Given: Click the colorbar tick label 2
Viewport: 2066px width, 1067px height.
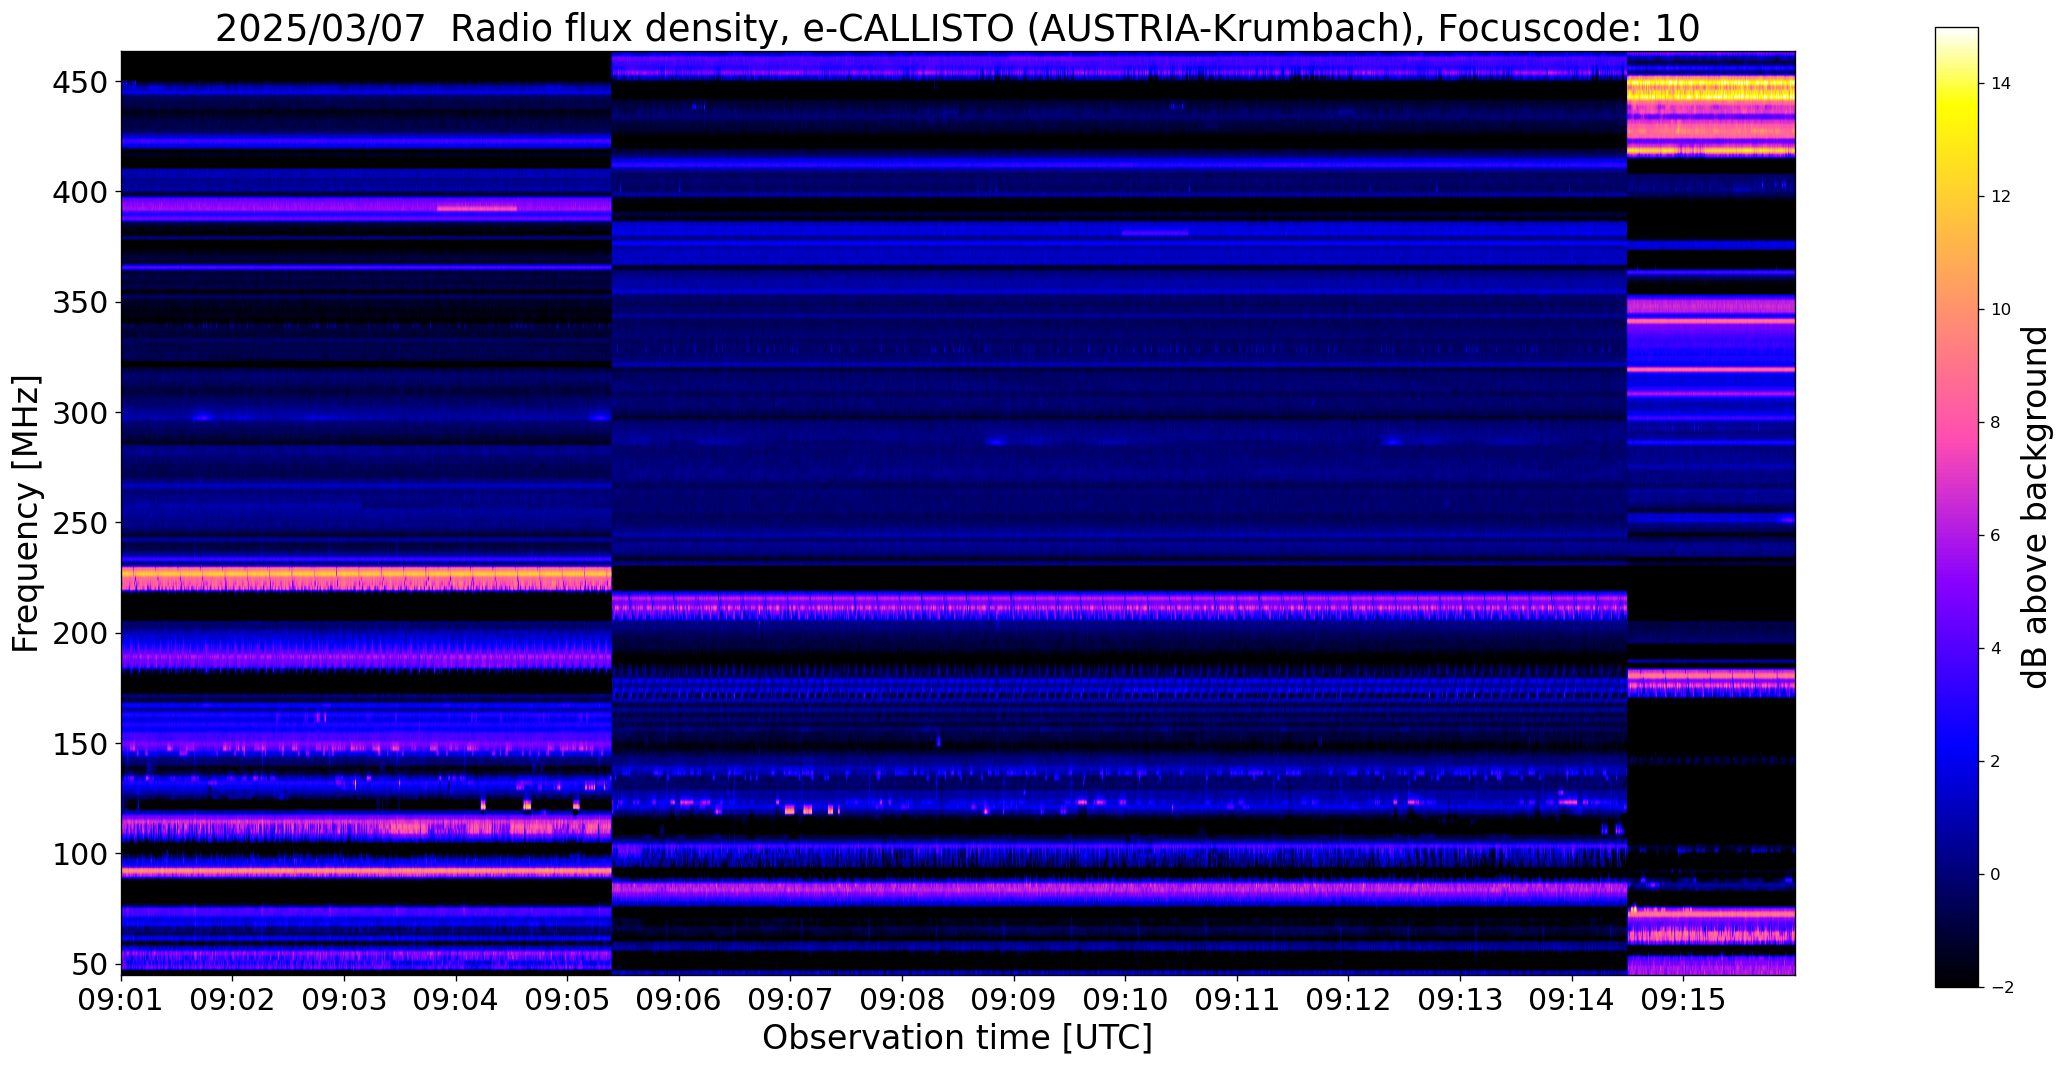Looking at the screenshot, I should click(x=1996, y=761).
